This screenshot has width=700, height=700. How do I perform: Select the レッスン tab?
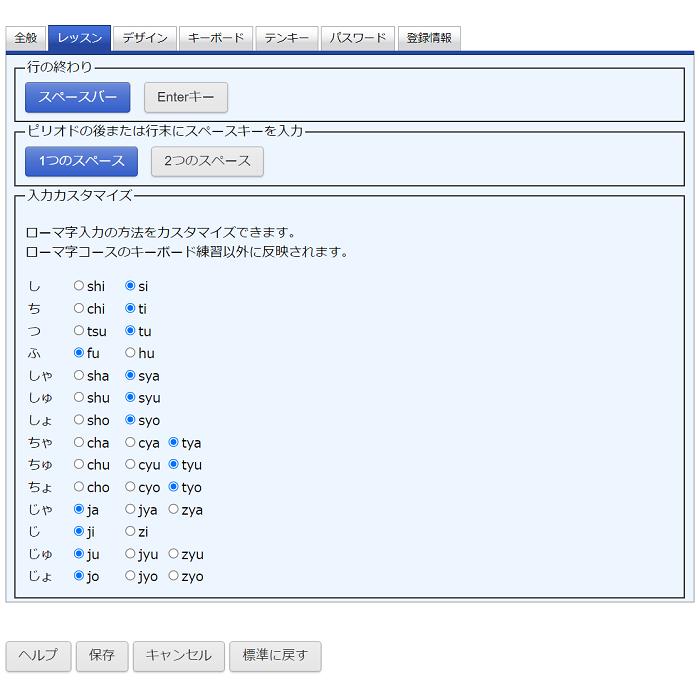[79, 38]
